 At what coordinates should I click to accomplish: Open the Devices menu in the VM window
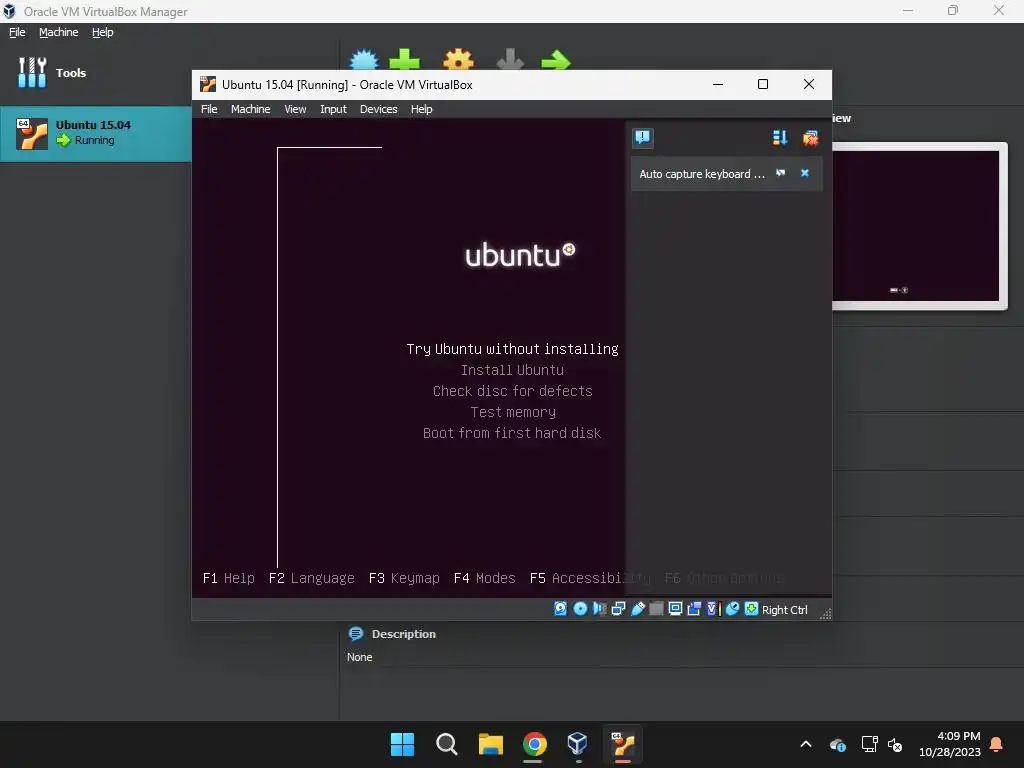(378, 109)
